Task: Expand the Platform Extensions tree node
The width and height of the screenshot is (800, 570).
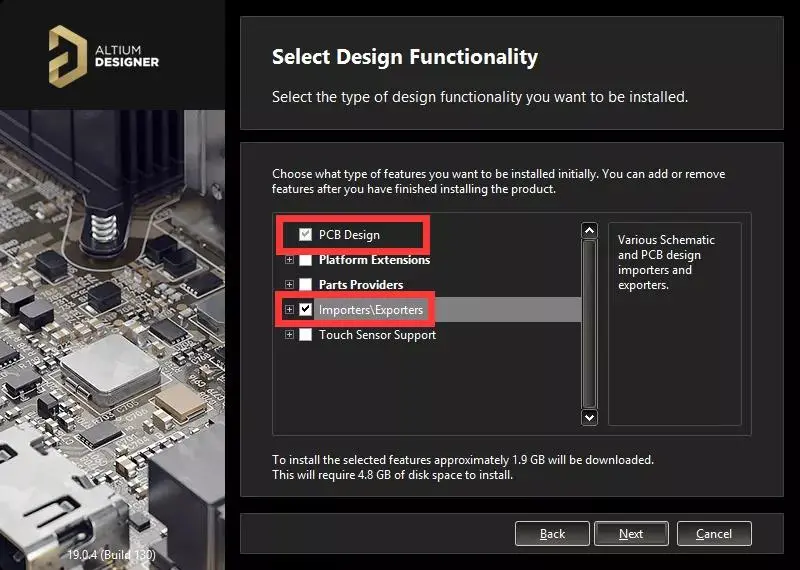Action: click(x=289, y=260)
